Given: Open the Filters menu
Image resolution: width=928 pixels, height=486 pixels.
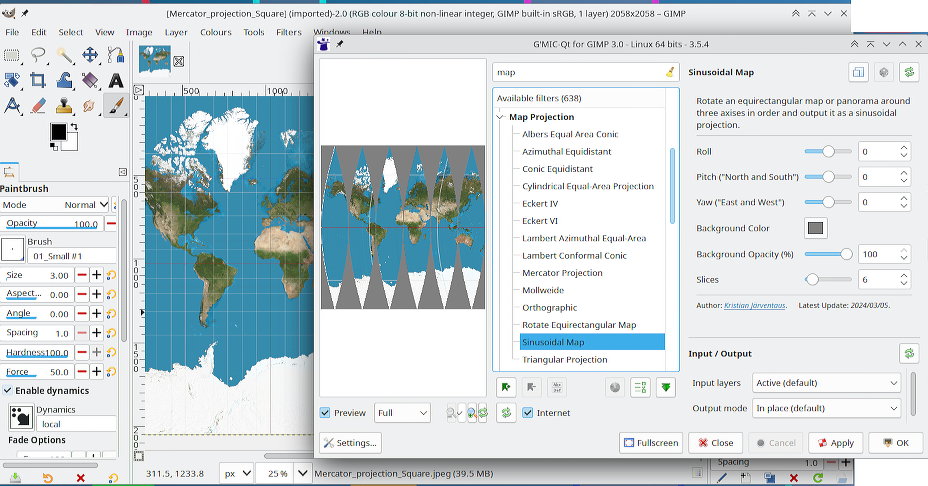Looking at the screenshot, I should 289,32.
